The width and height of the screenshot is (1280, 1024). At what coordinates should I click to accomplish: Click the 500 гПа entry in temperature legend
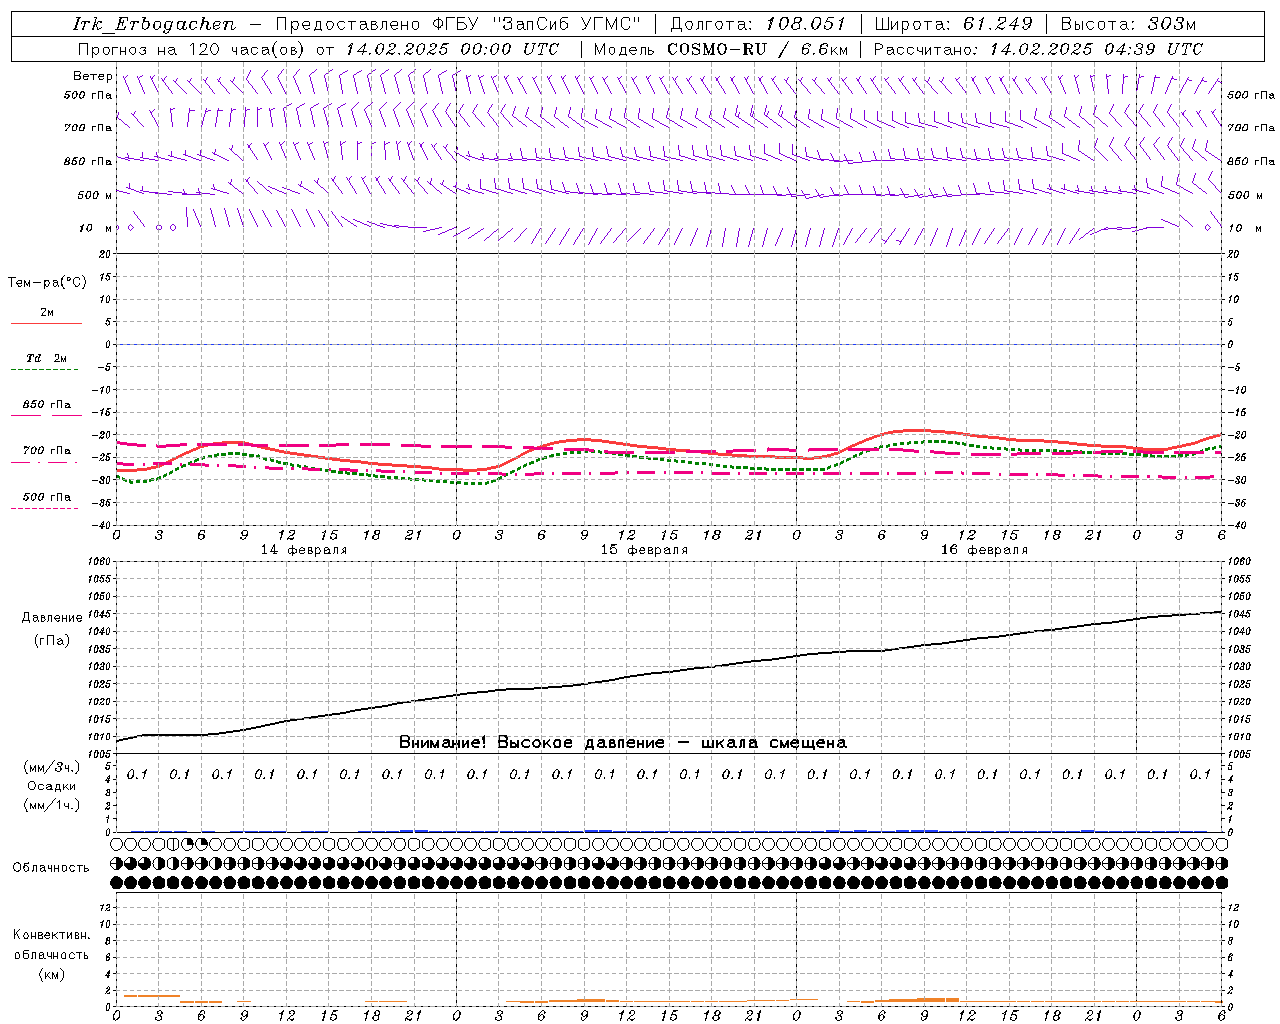click(x=46, y=497)
